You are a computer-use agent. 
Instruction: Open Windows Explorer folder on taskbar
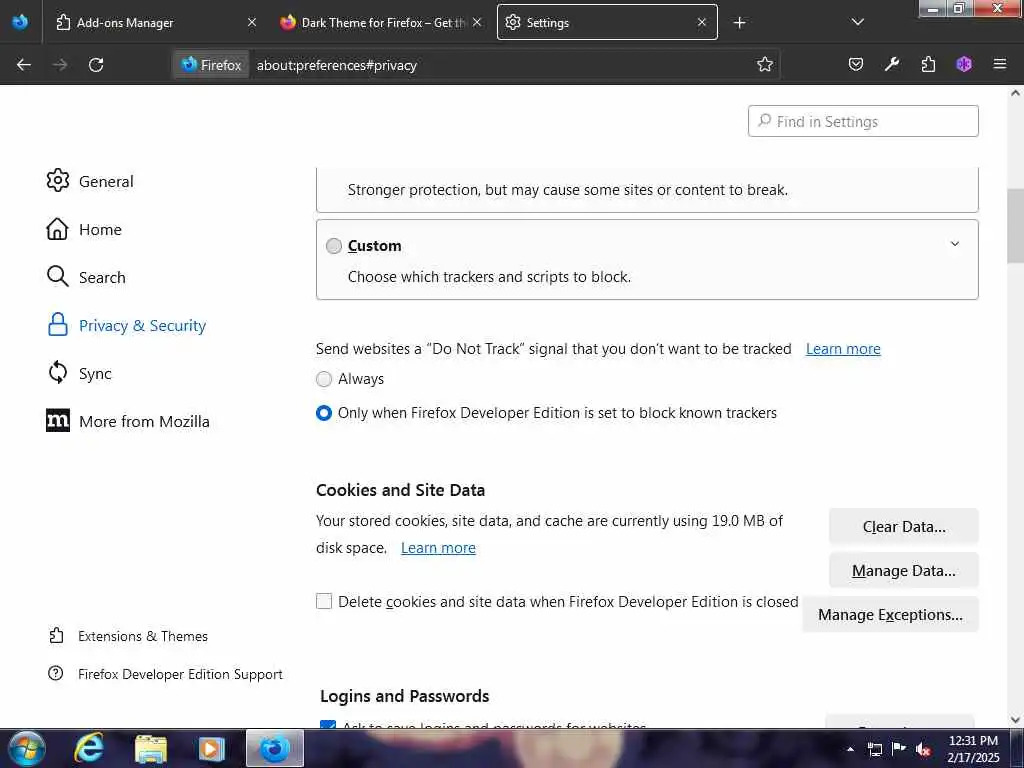click(x=151, y=748)
